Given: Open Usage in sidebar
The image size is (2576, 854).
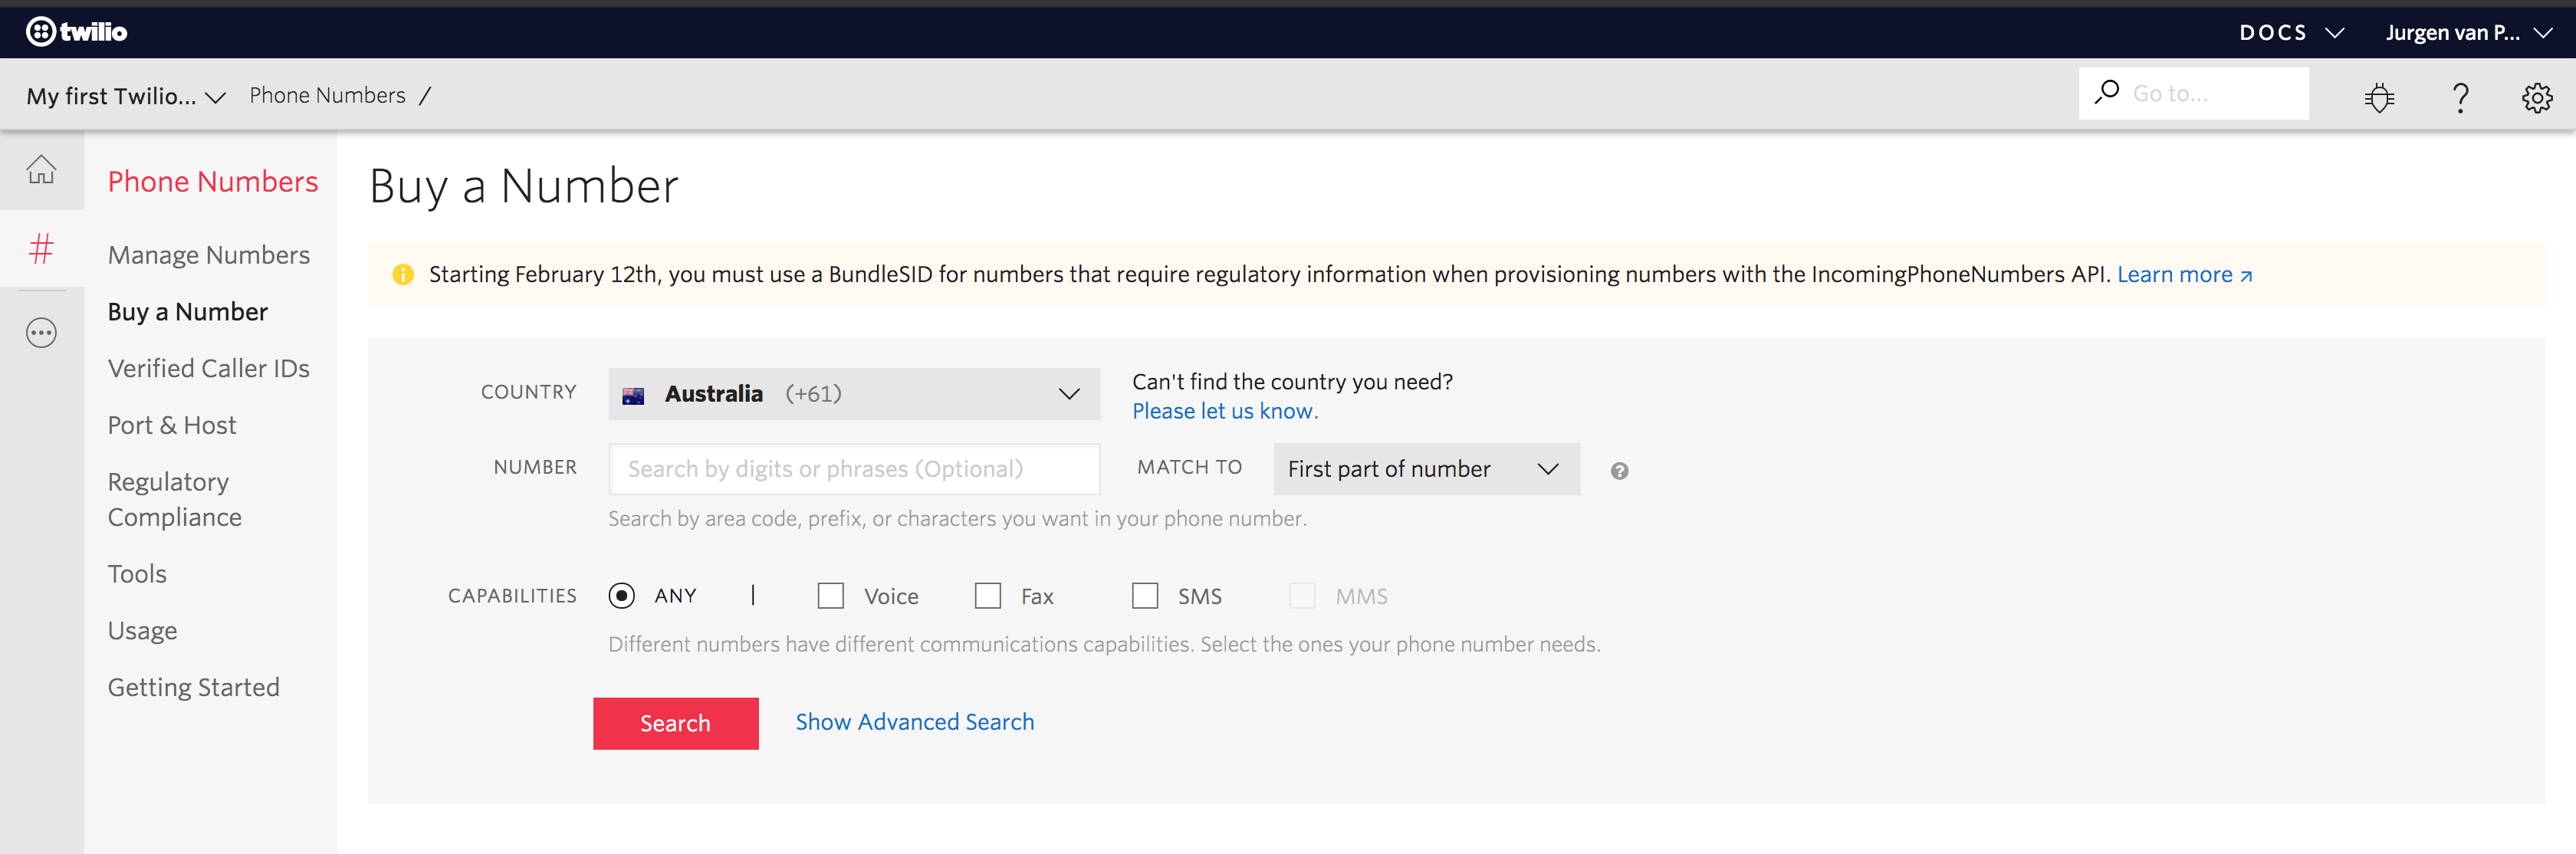Looking at the screenshot, I should (142, 631).
